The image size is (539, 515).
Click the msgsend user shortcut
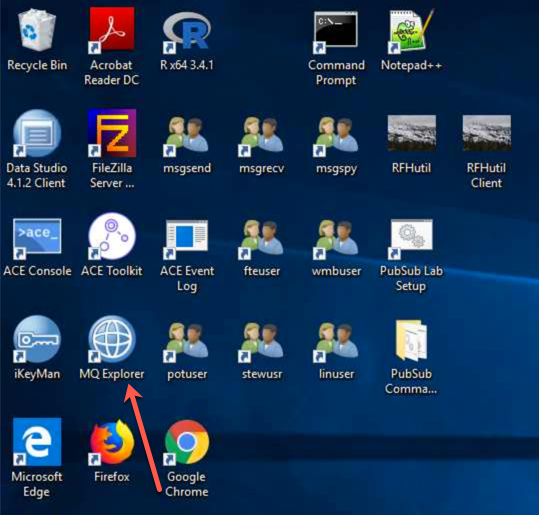[186, 136]
